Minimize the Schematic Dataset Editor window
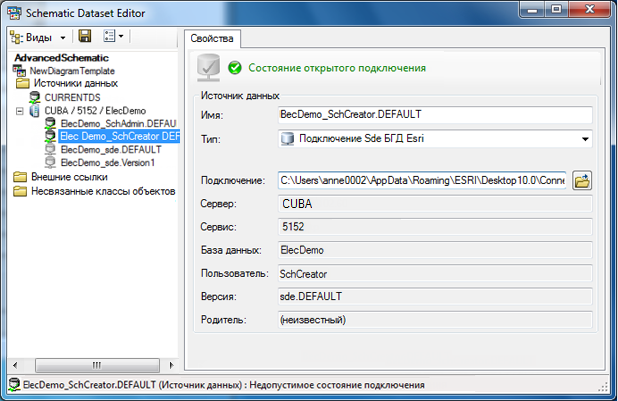Screen dimensions: 618x401 (x=532, y=9)
